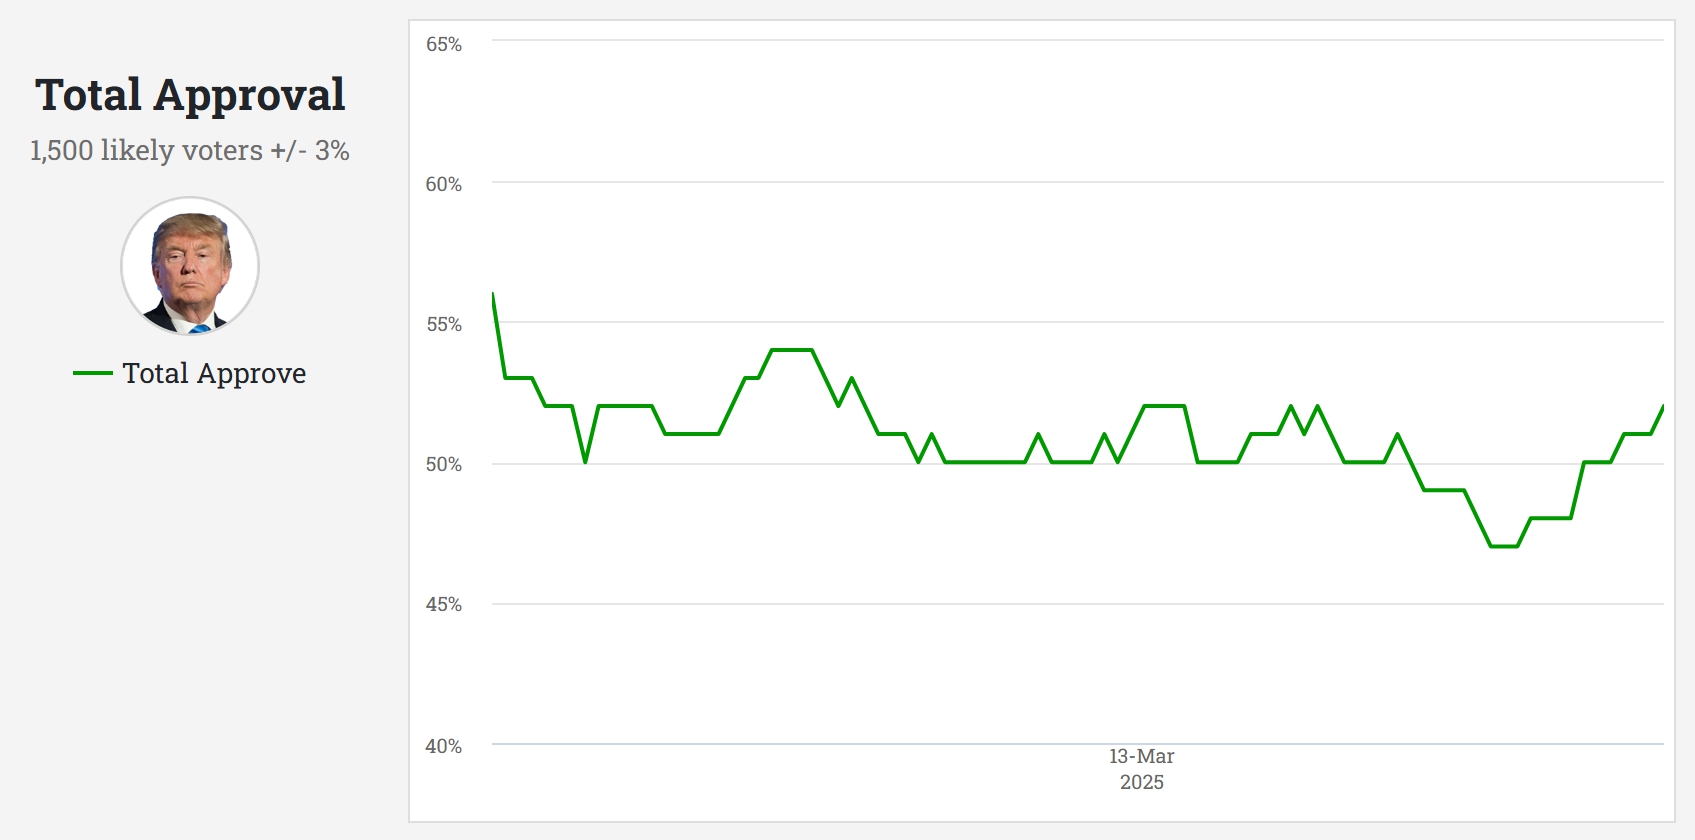Click the flat 49% segment before the trough
Screen dimensions: 1695x840
[1444, 490]
